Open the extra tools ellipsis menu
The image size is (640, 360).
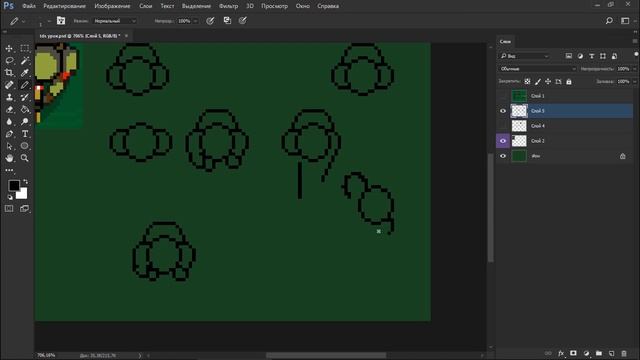tap(9, 170)
